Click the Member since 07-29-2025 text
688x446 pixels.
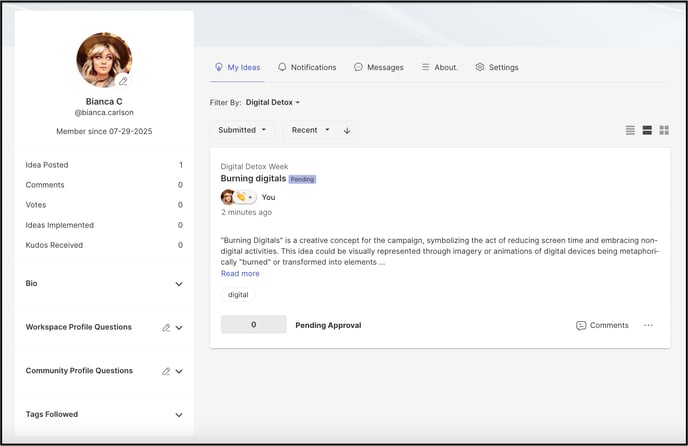(x=104, y=131)
